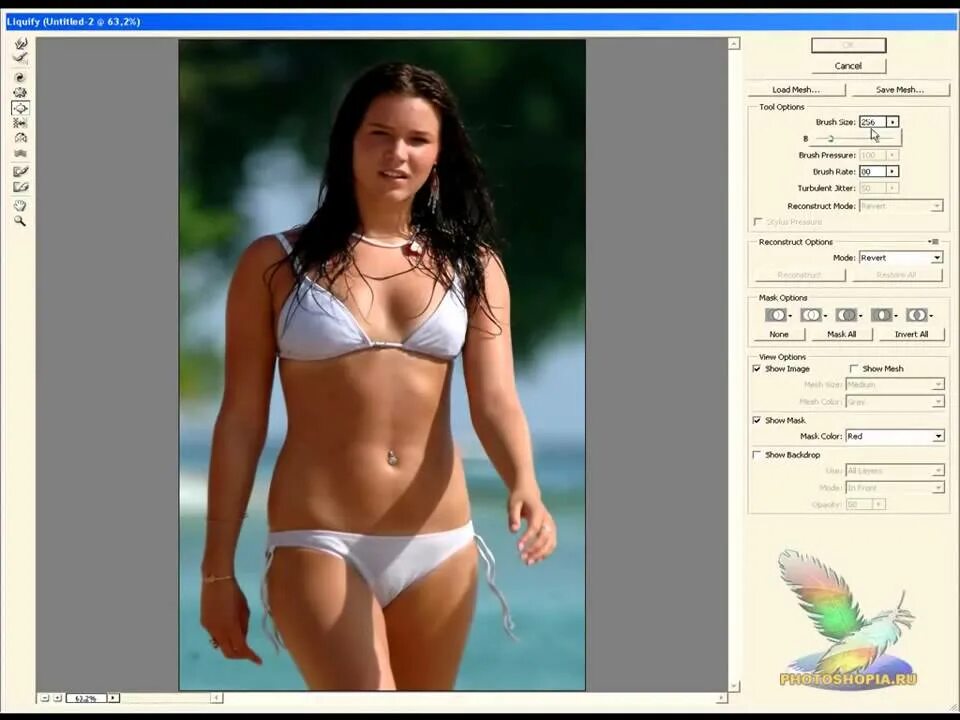
Task: Click the Add to Selection mask icon
Action: coord(811,315)
